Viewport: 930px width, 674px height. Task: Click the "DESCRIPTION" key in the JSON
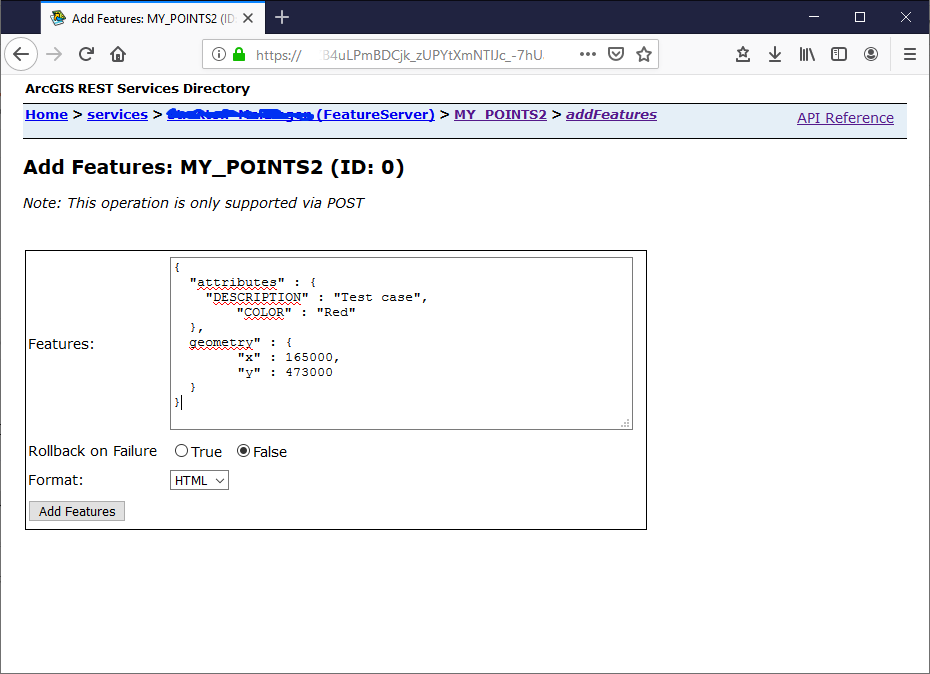257,297
